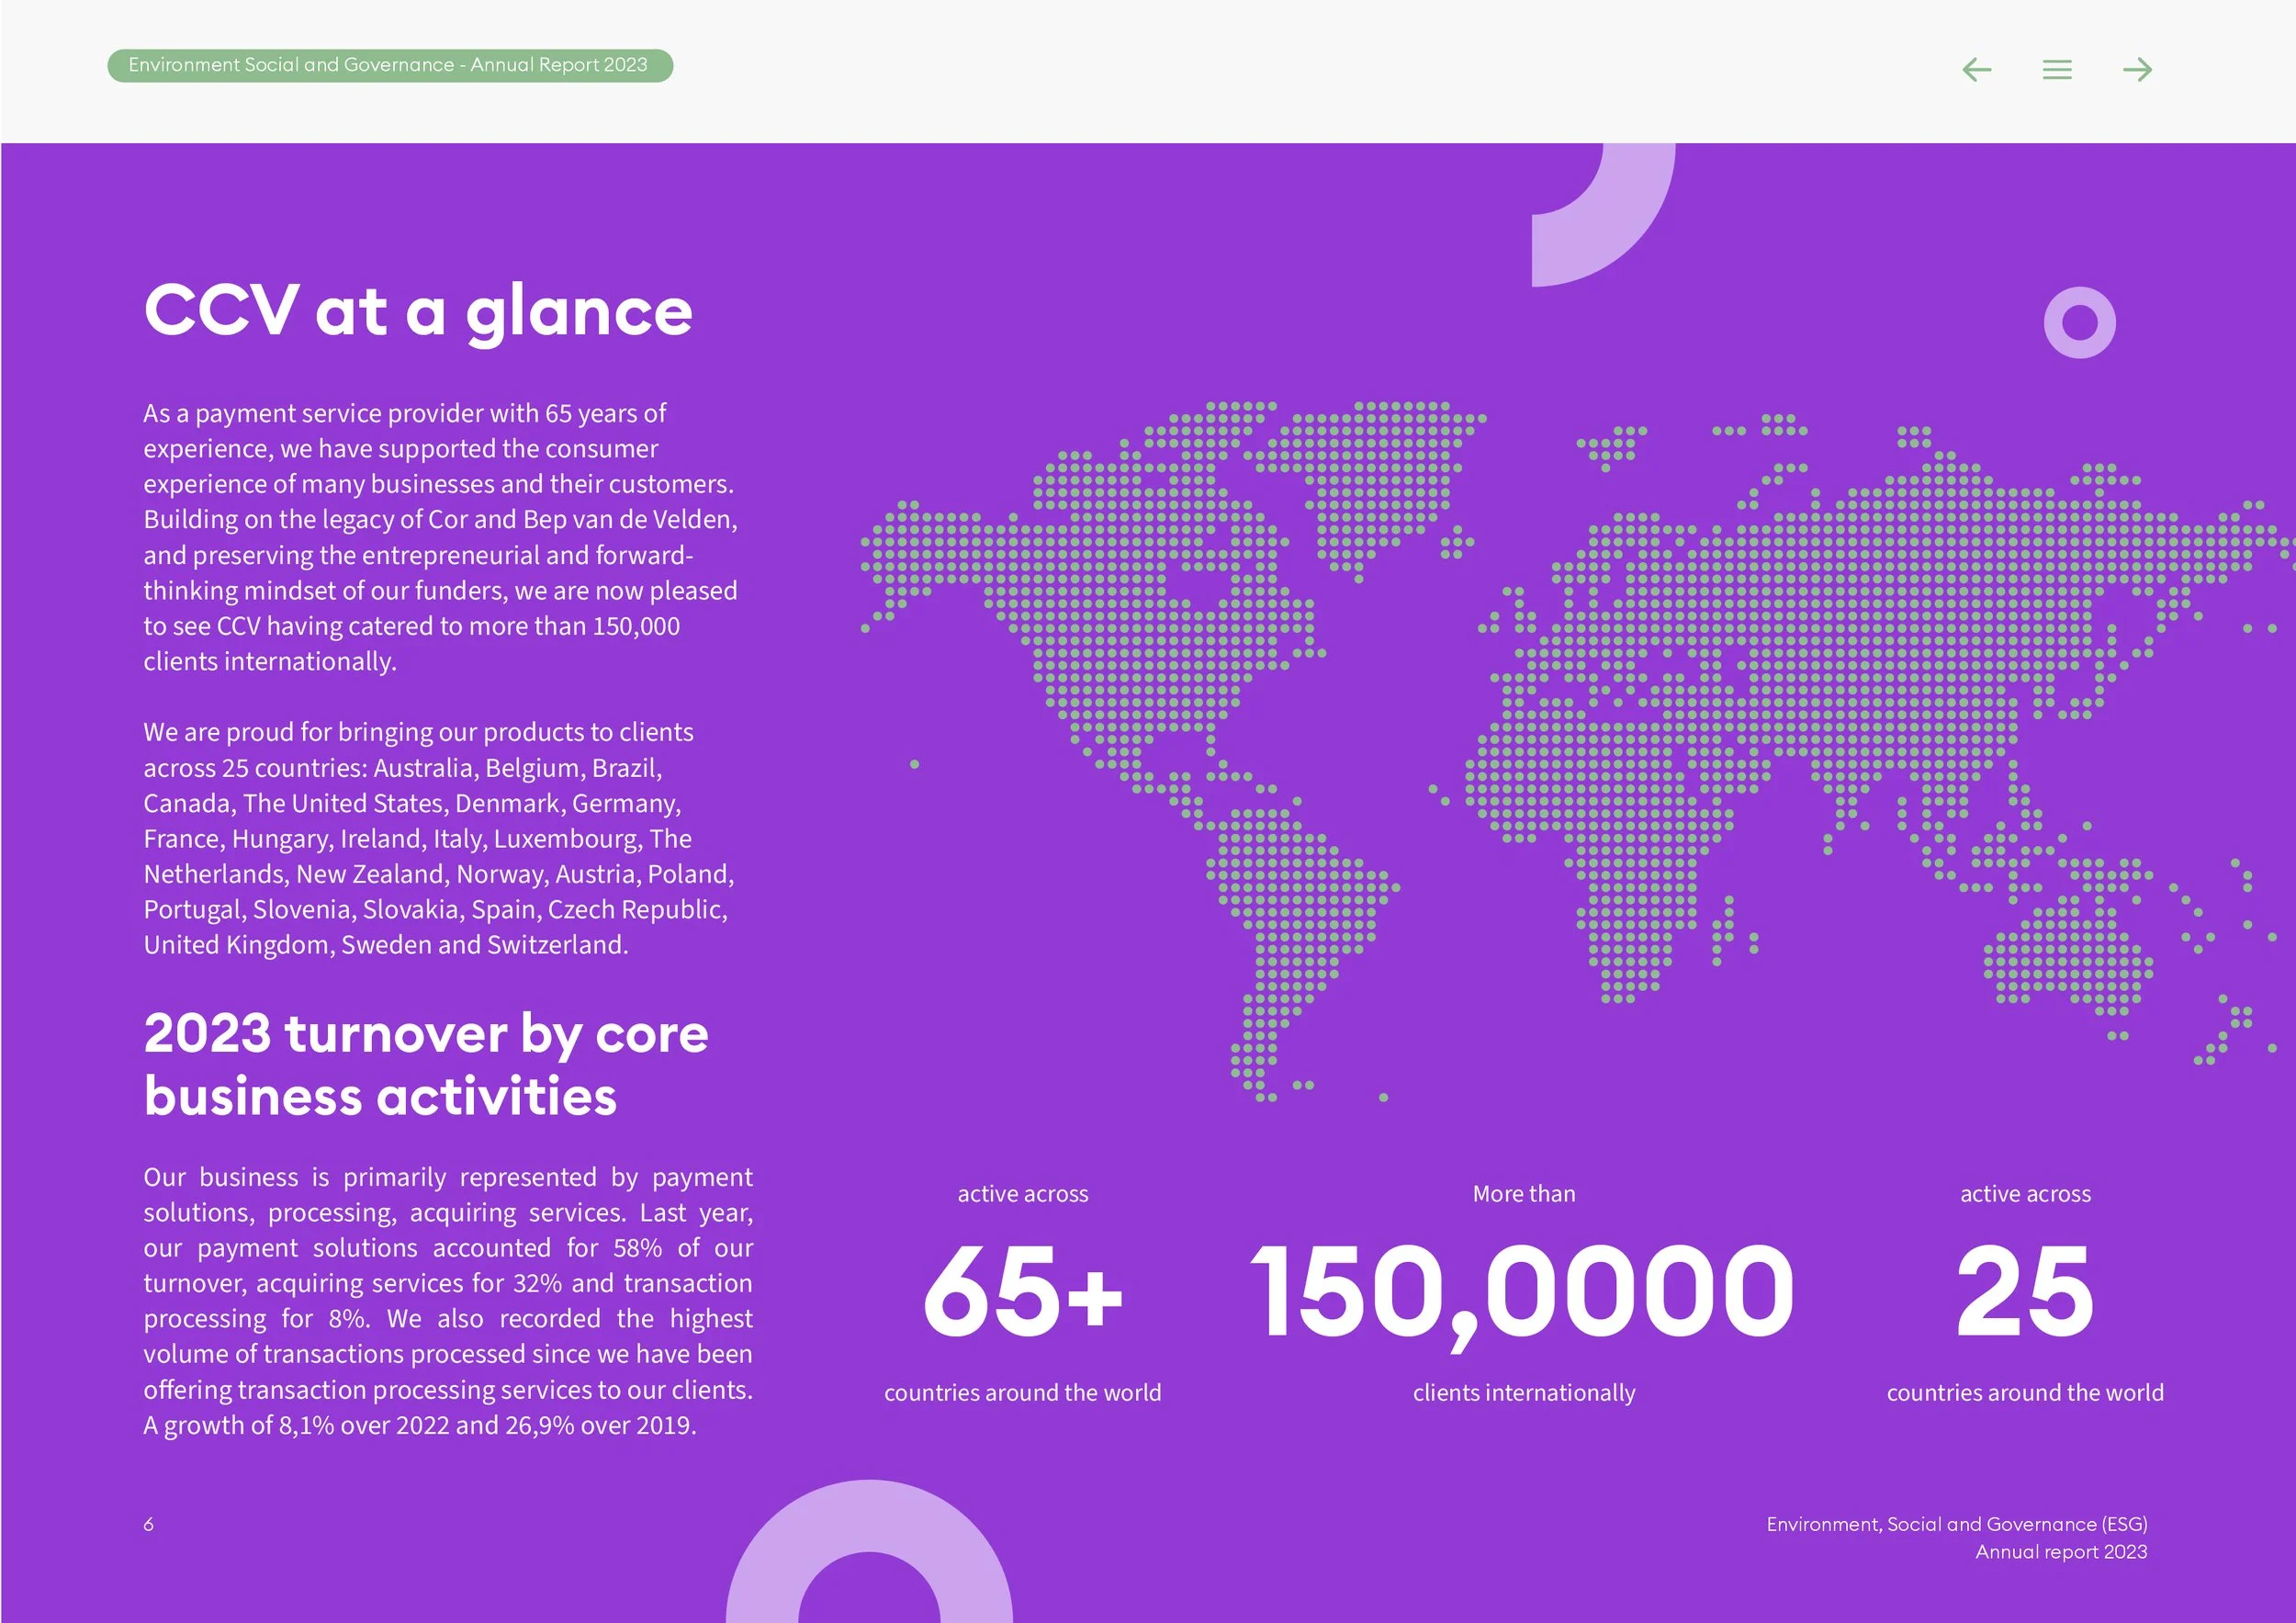Click the 'More than' label above 150,0000
This screenshot has width=2296, height=1623.
click(x=1523, y=1193)
